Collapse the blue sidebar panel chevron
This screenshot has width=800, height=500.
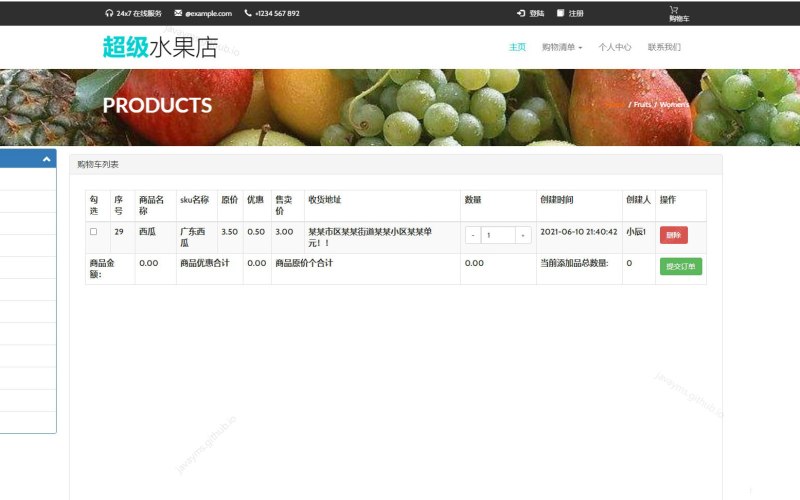click(46, 159)
